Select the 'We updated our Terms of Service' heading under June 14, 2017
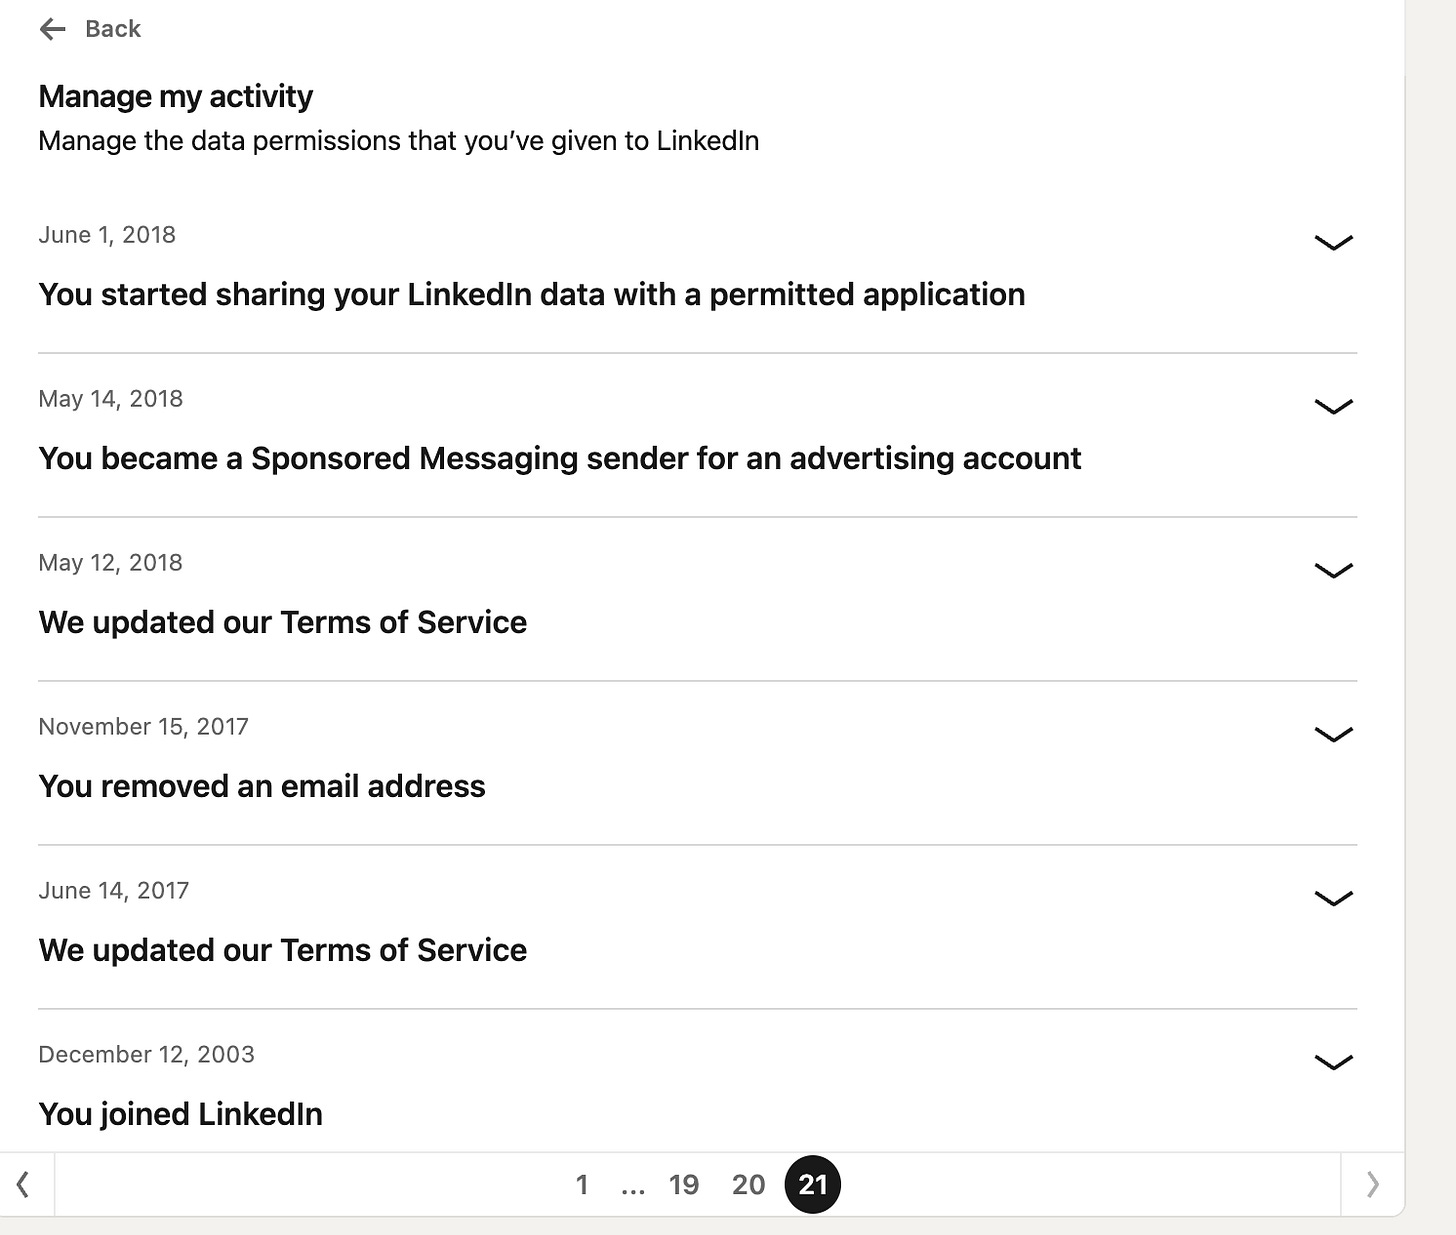This screenshot has height=1235, width=1456. click(x=283, y=950)
